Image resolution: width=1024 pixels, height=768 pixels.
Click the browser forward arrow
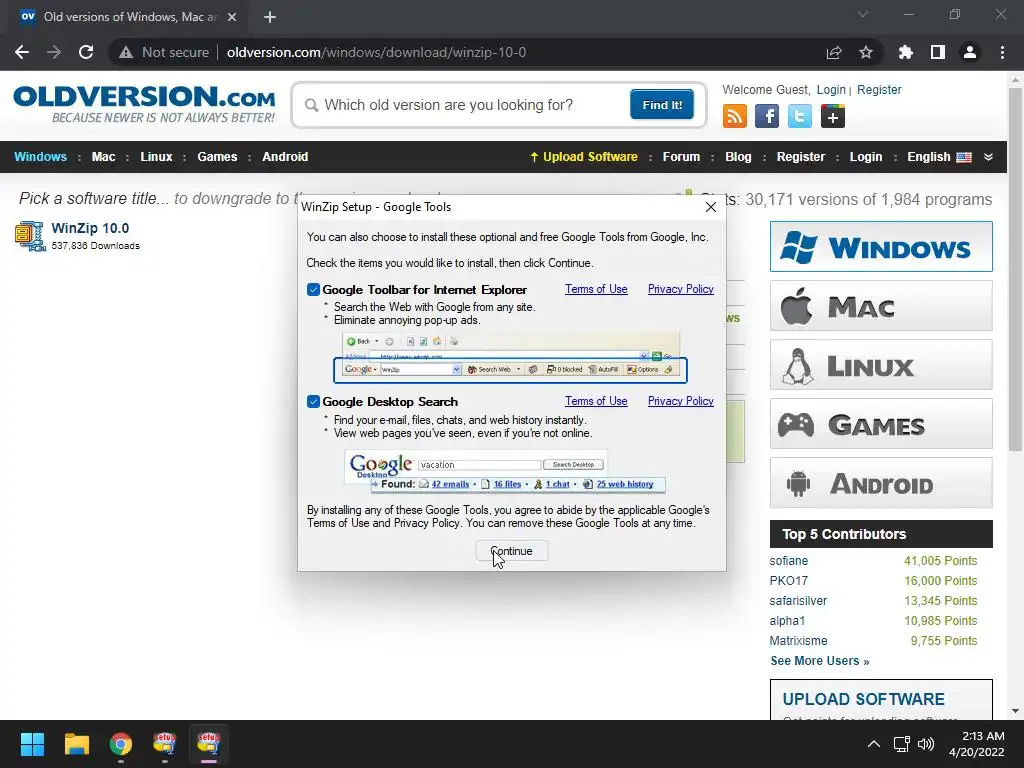click(x=54, y=52)
